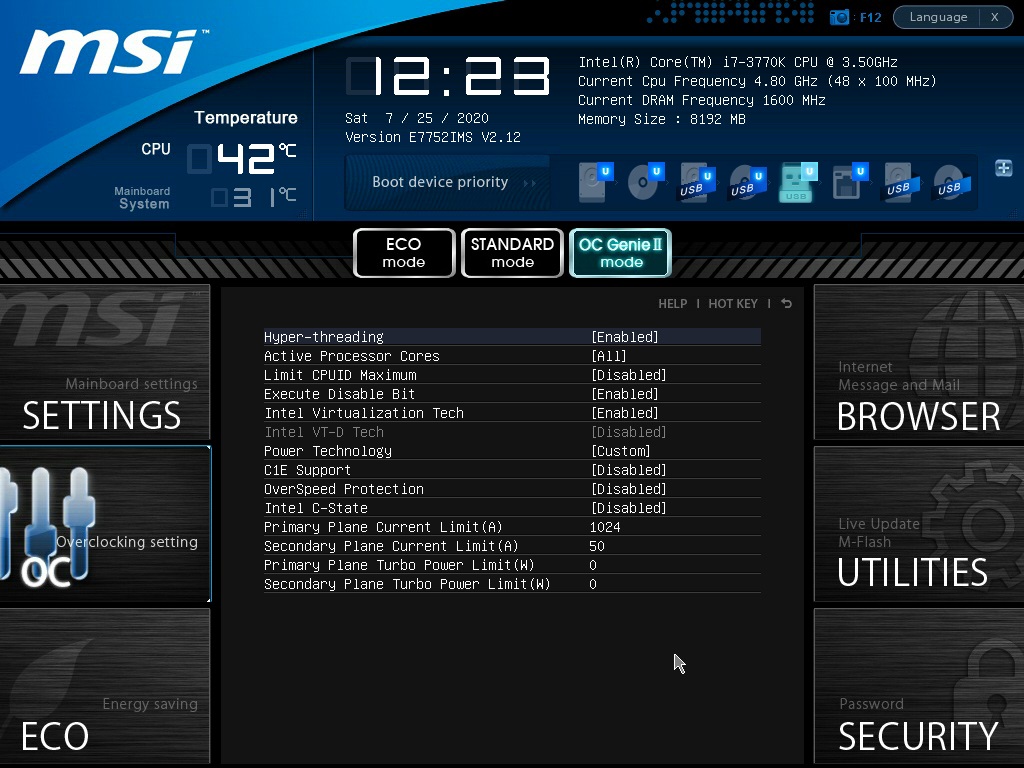Open HELP panel
1024x768 pixels.
coord(673,304)
